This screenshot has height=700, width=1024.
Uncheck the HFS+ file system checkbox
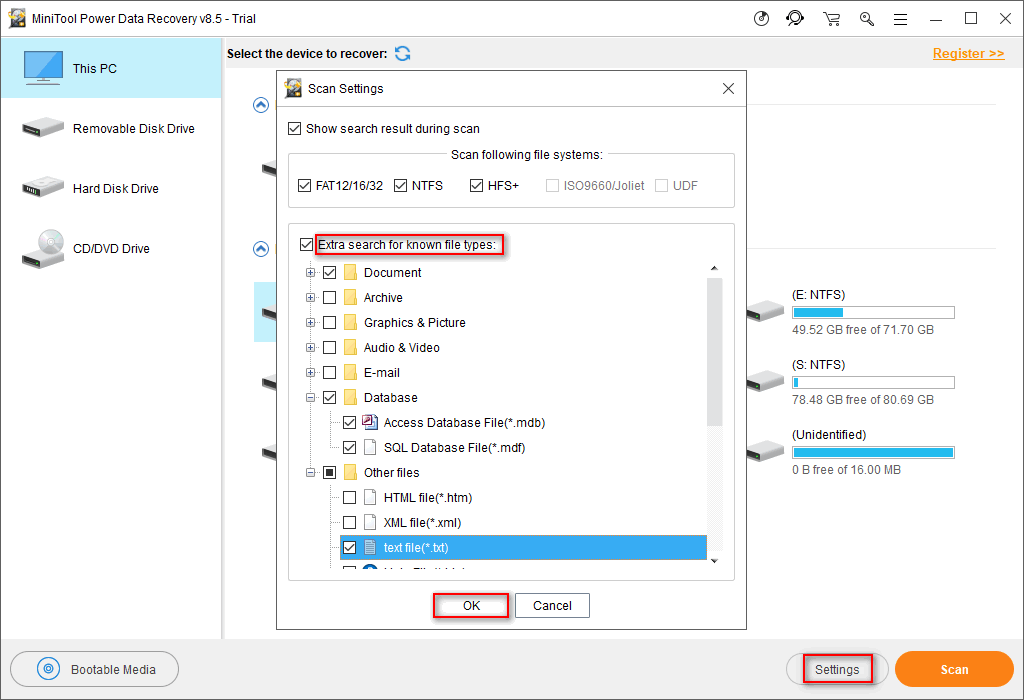[476, 185]
